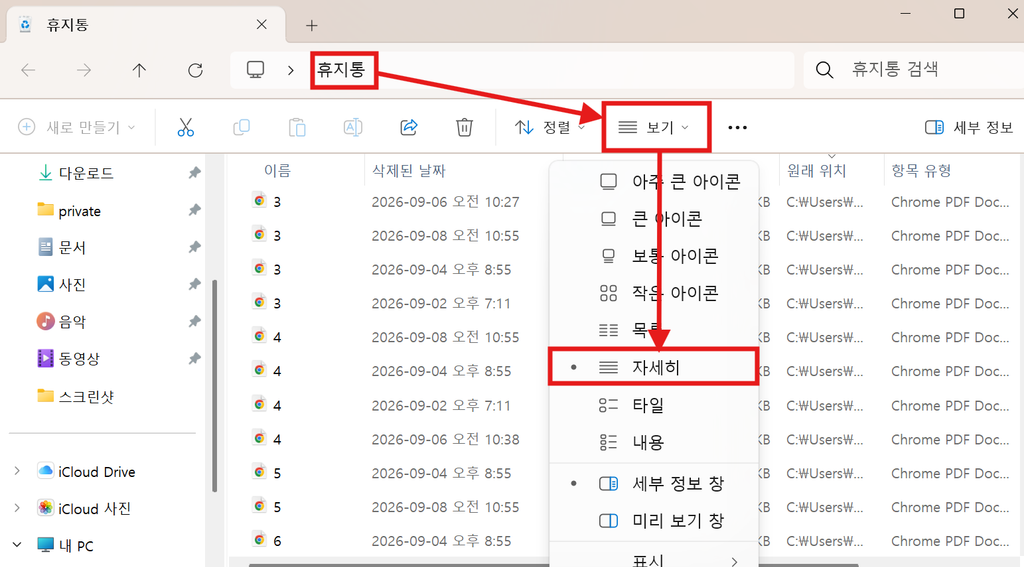Collapse the 내 PC tree node
This screenshot has width=1024, height=567.
[18, 545]
